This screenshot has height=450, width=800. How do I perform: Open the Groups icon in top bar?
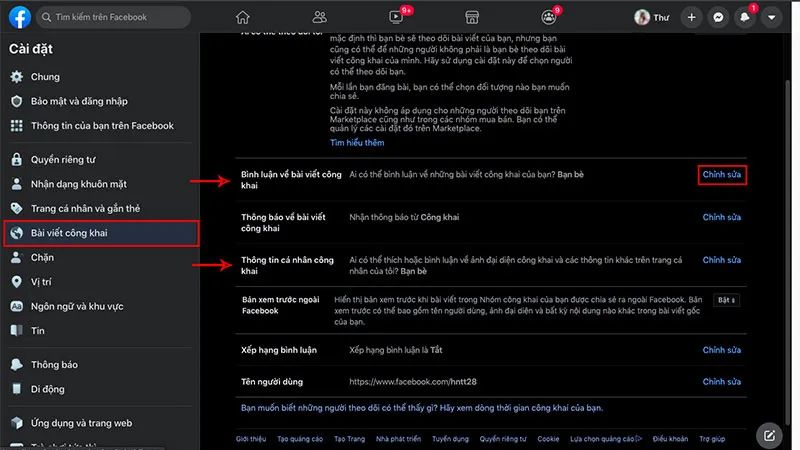[x=548, y=17]
